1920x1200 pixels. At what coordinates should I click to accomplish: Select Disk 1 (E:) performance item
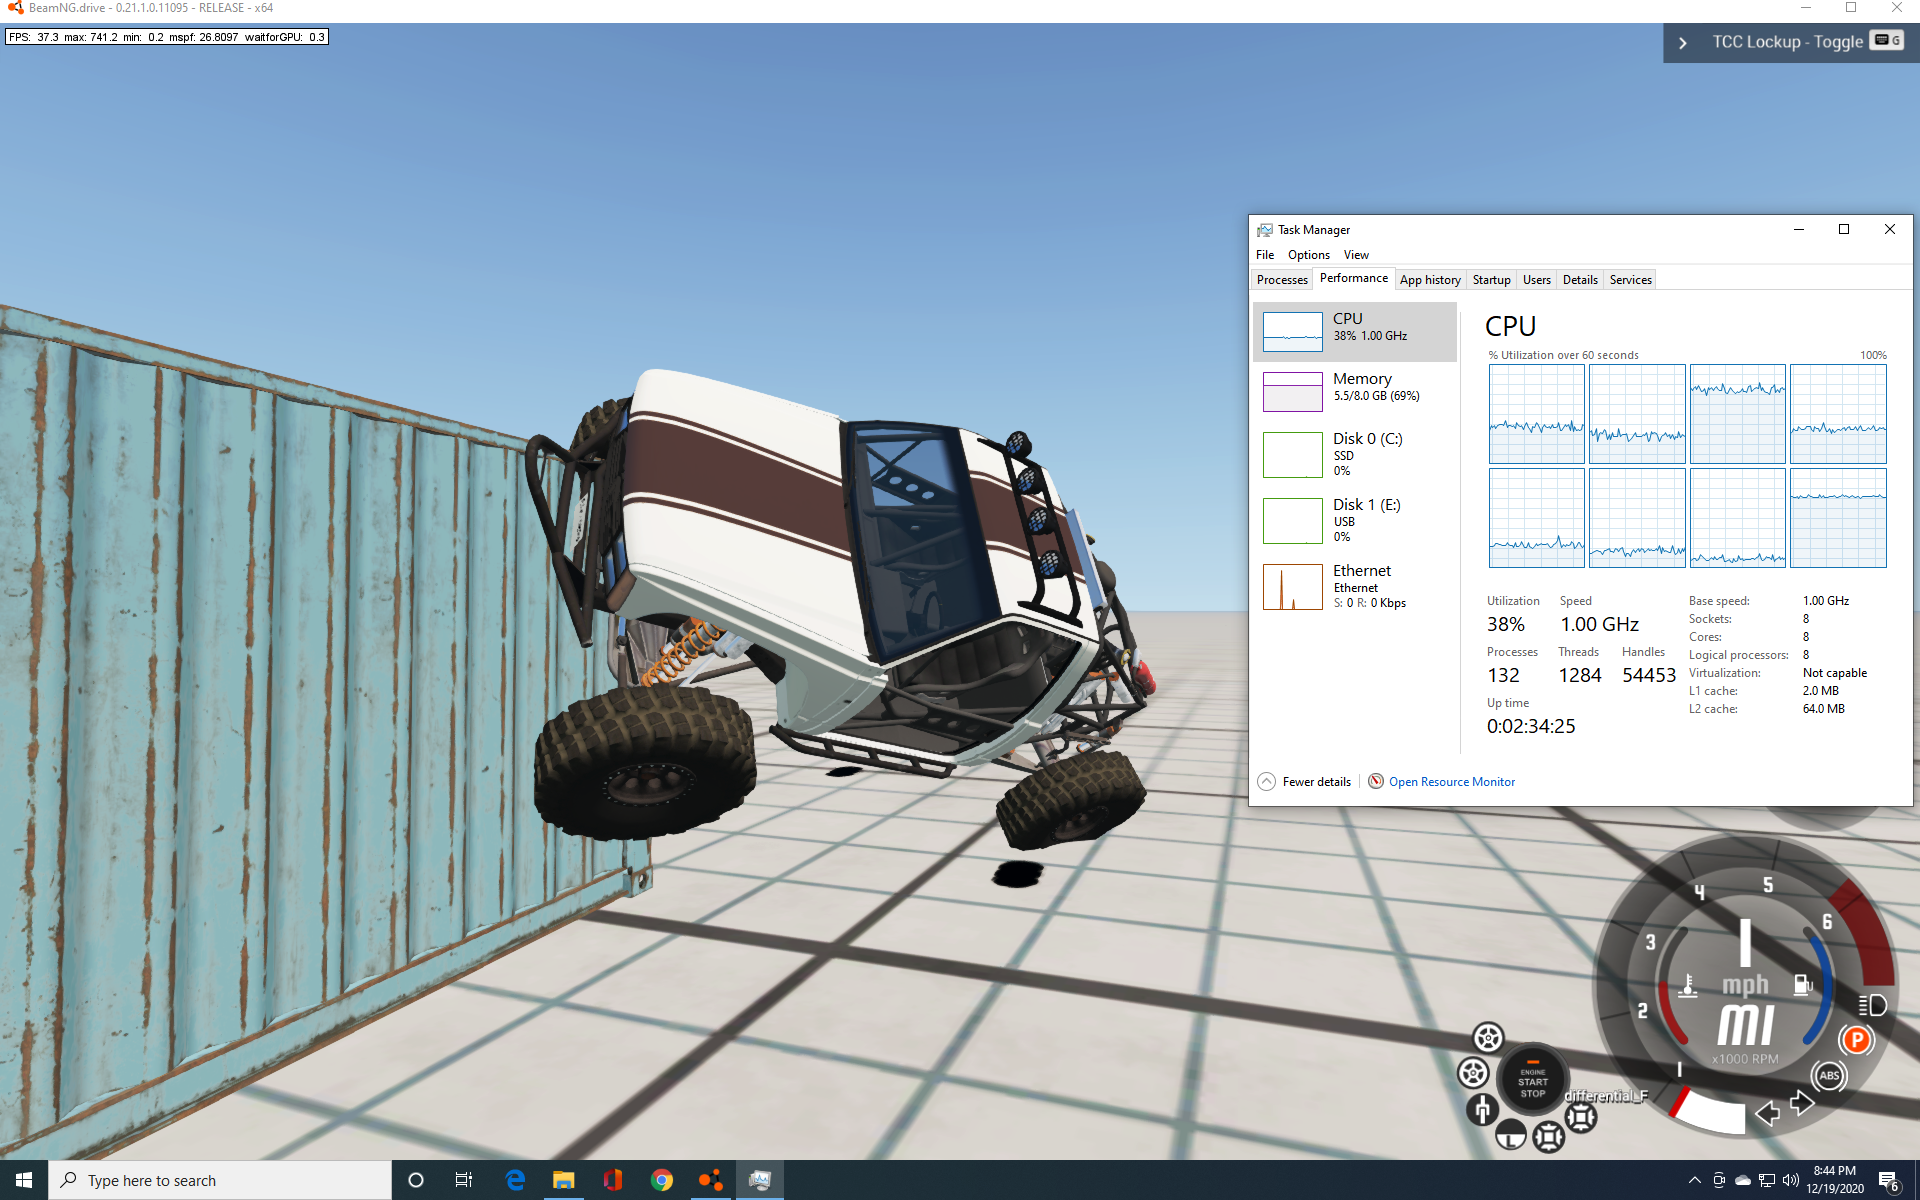tap(1355, 520)
